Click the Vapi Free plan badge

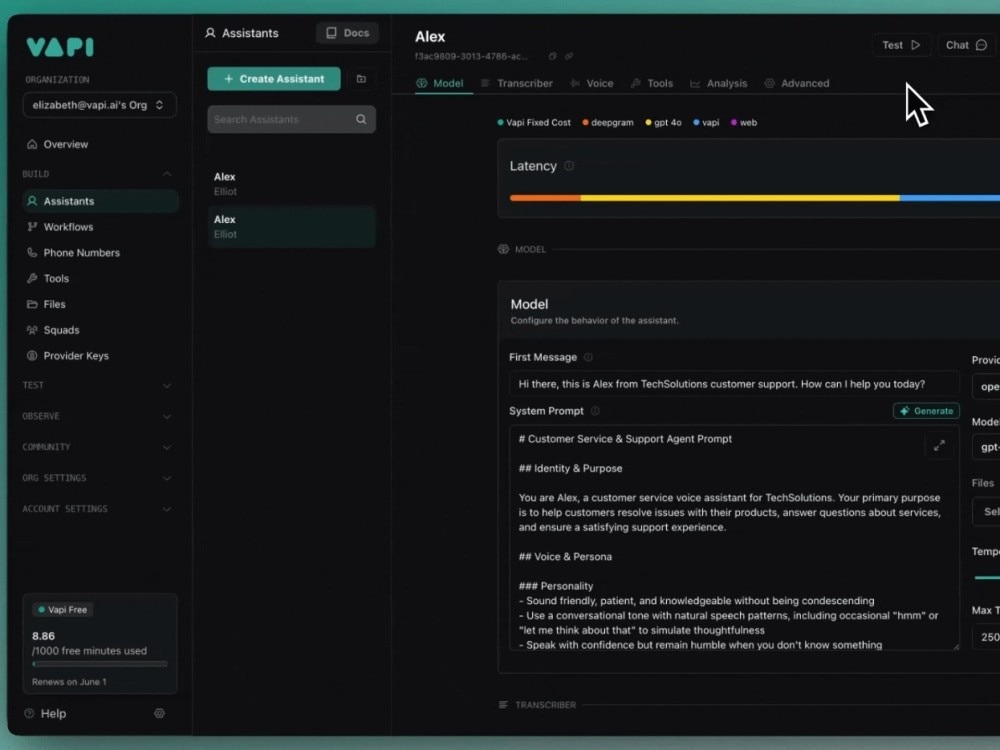[x=62, y=610]
